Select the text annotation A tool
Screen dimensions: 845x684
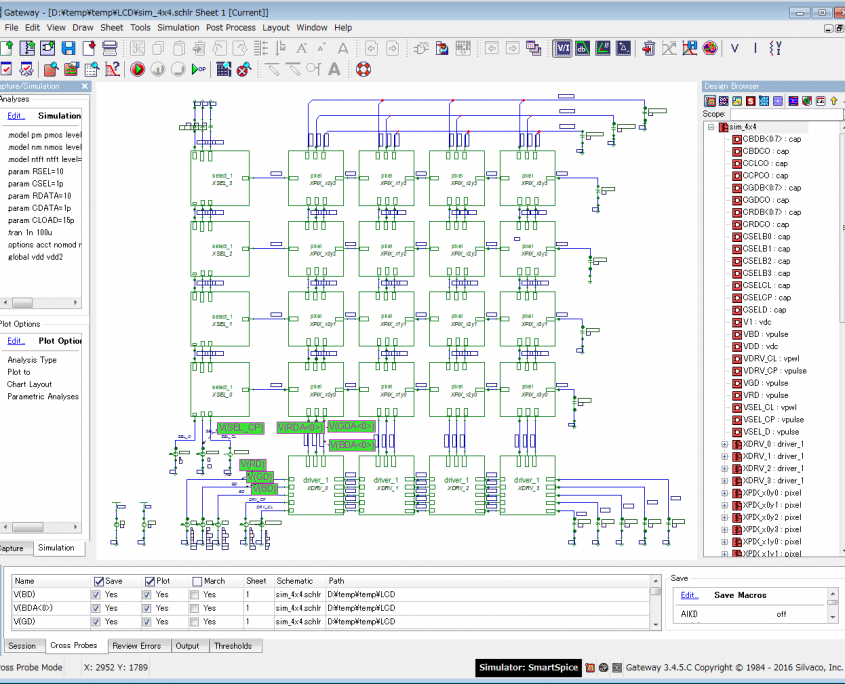[332, 68]
